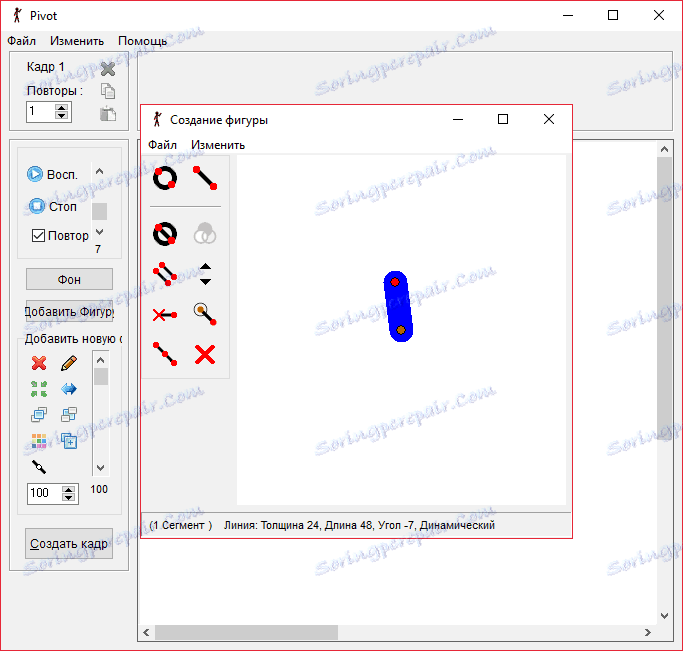The image size is (683, 651).
Task: Open figure color palette icon
Action: click(x=39, y=441)
